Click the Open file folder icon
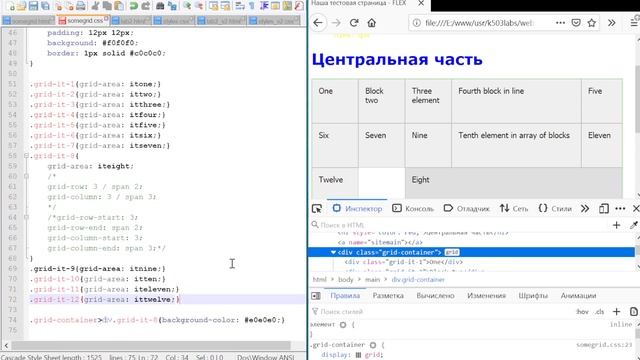 [x=22, y=6]
